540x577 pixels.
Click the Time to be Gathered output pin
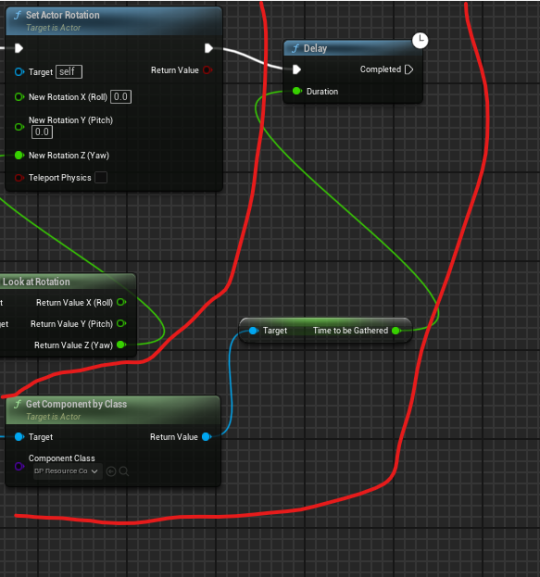pyautogui.click(x=396, y=330)
